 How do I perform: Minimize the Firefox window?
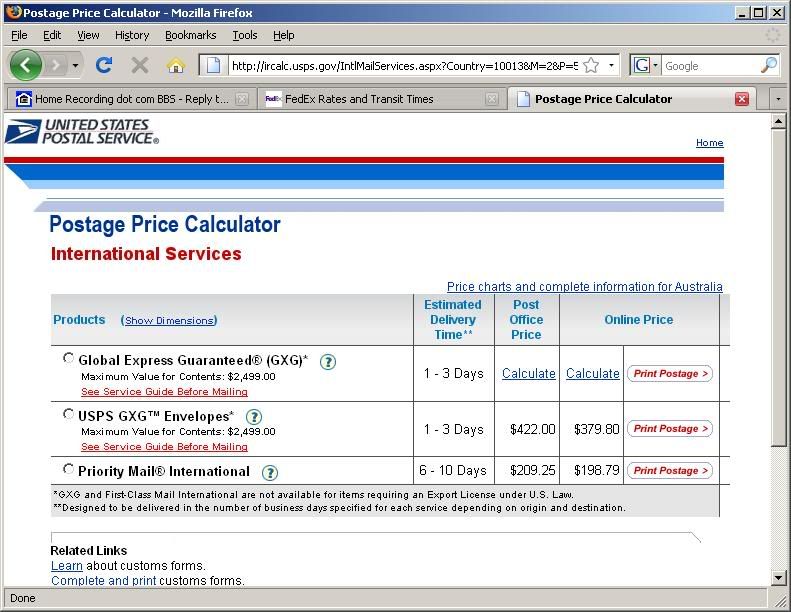point(741,13)
